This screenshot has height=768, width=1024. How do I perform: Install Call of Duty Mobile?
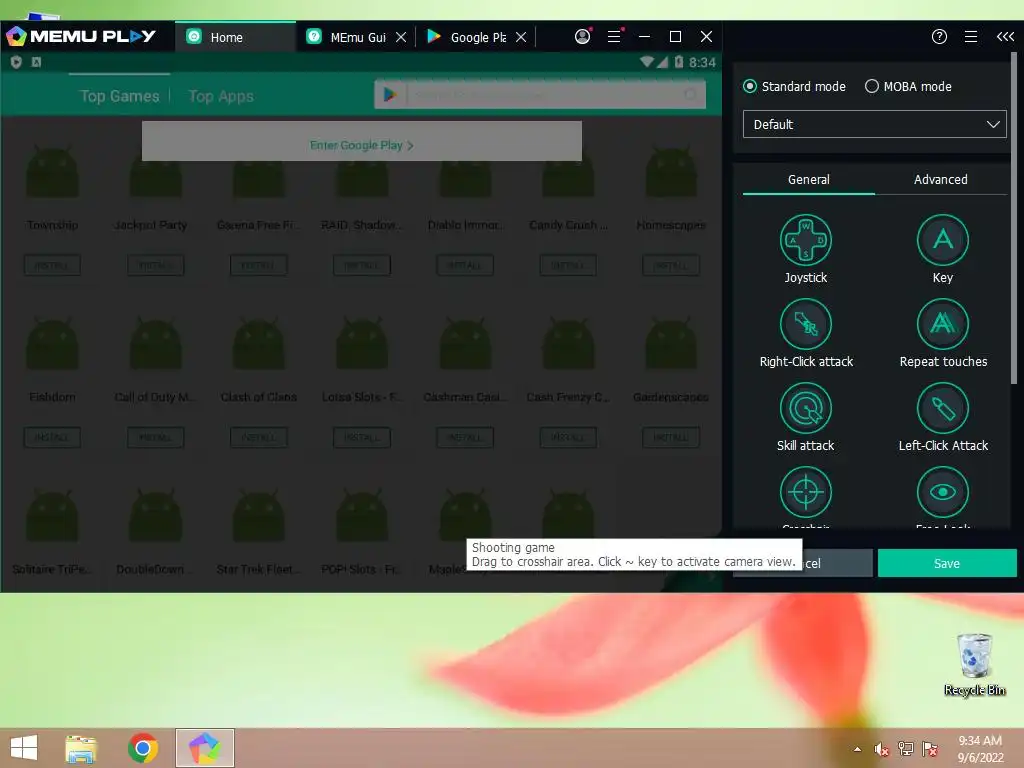click(155, 437)
